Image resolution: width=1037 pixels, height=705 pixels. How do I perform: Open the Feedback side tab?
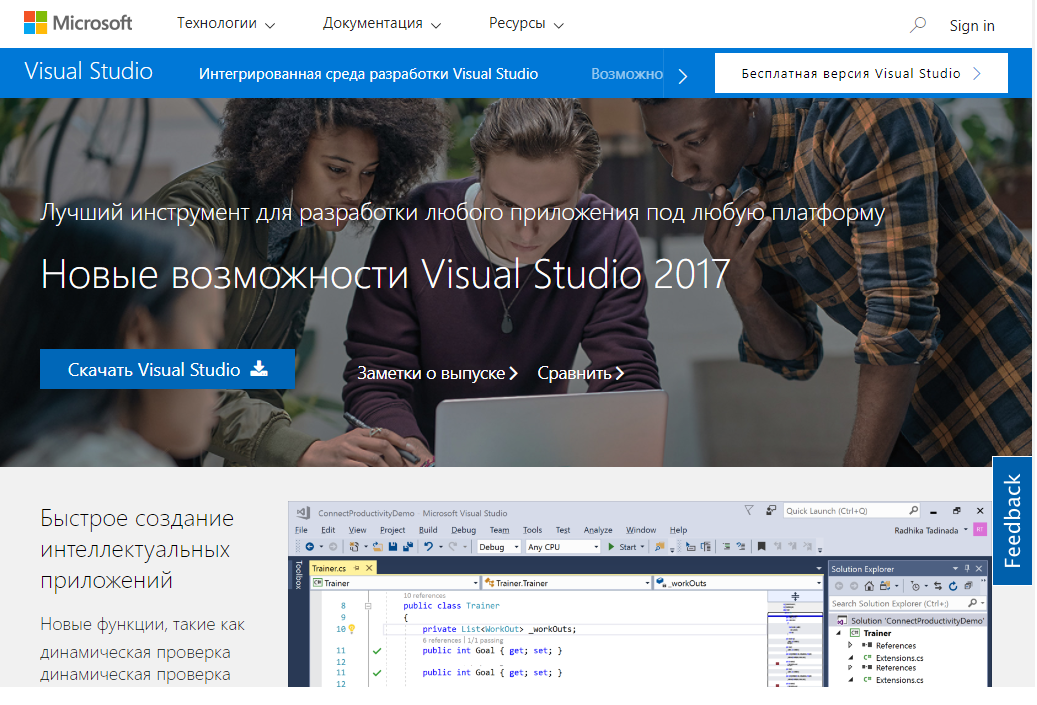(x=1013, y=521)
